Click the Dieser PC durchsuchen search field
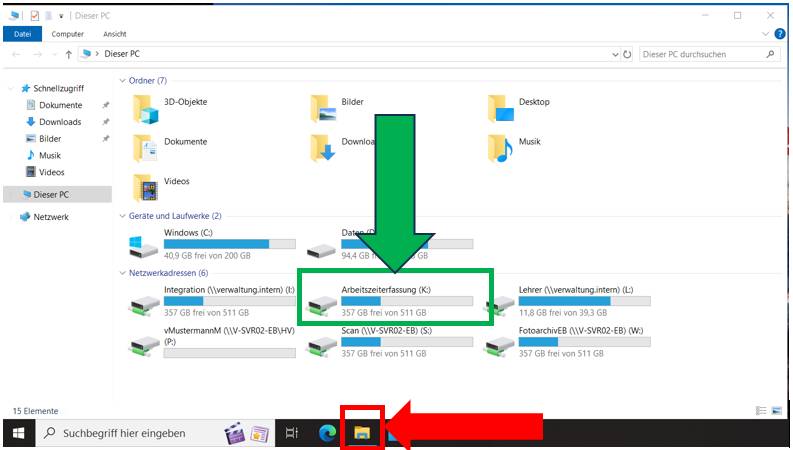793x450 pixels. [x=700, y=54]
